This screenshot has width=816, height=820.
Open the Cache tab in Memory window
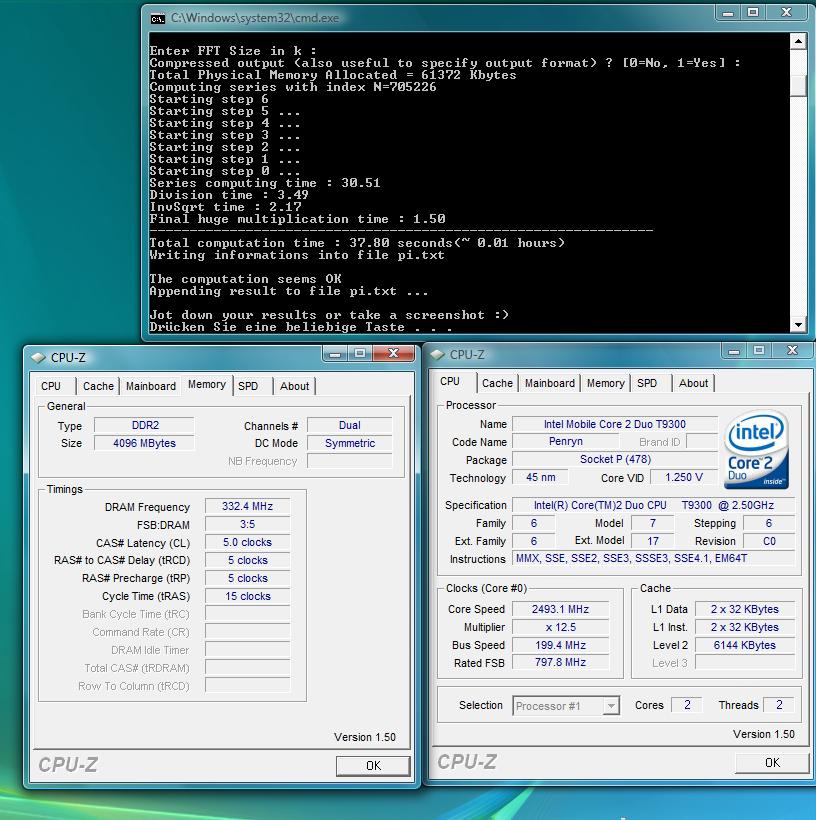click(98, 386)
